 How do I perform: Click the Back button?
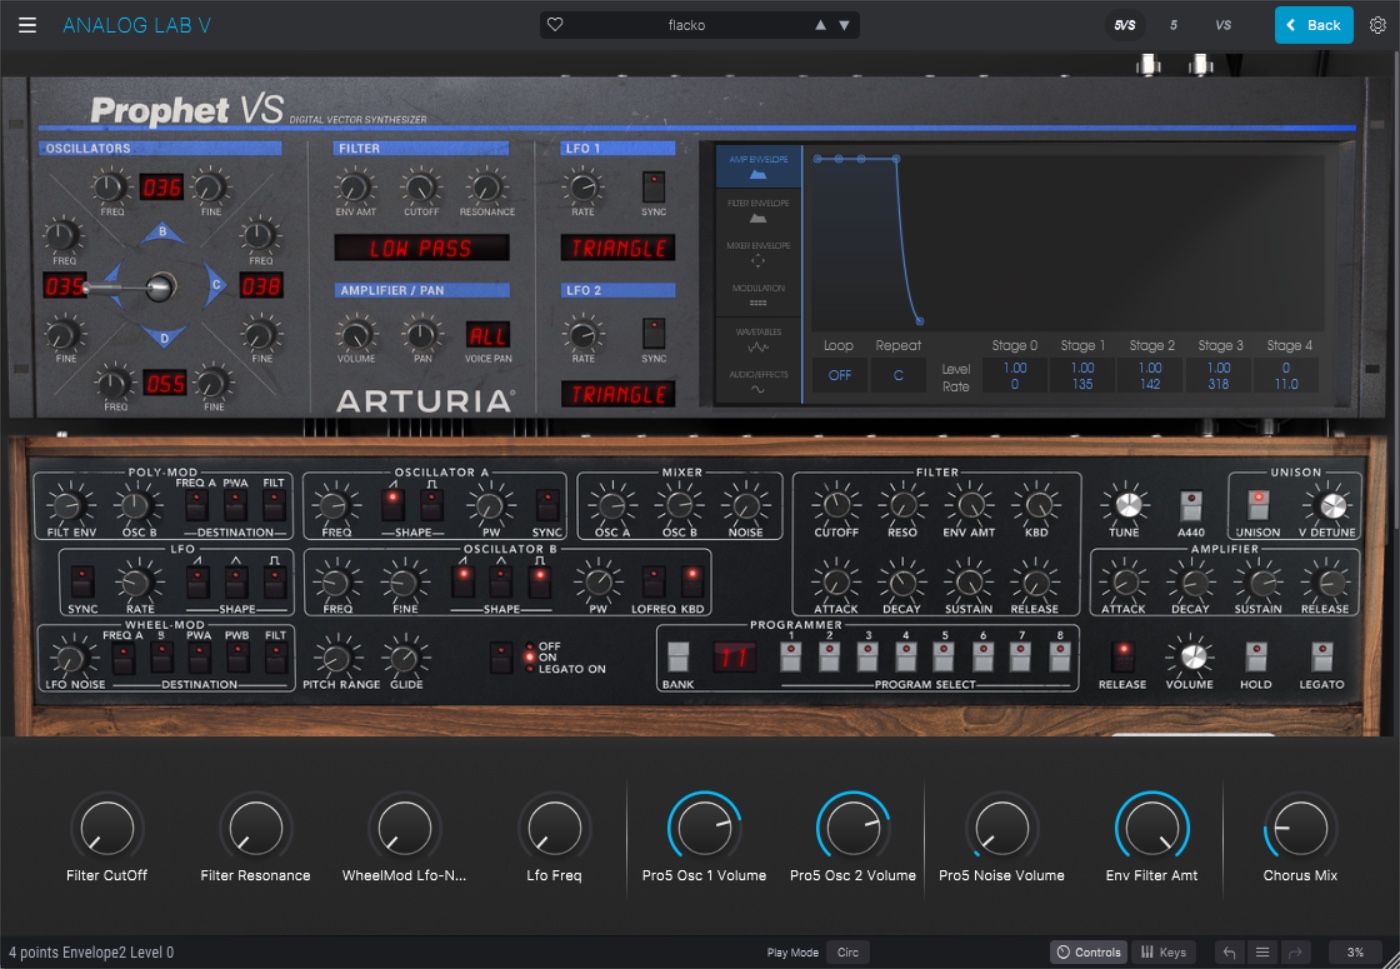[1313, 25]
